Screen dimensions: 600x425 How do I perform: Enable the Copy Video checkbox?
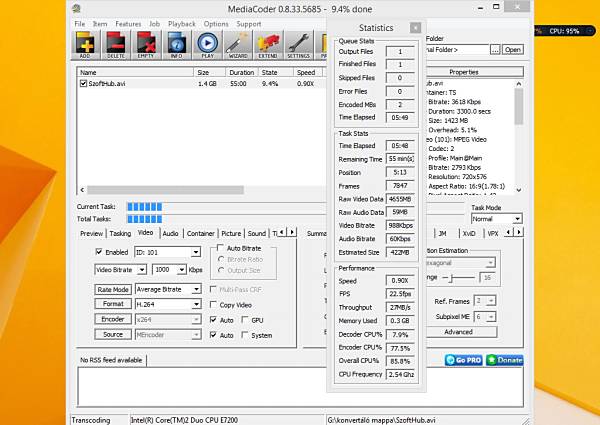tap(214, 304)
